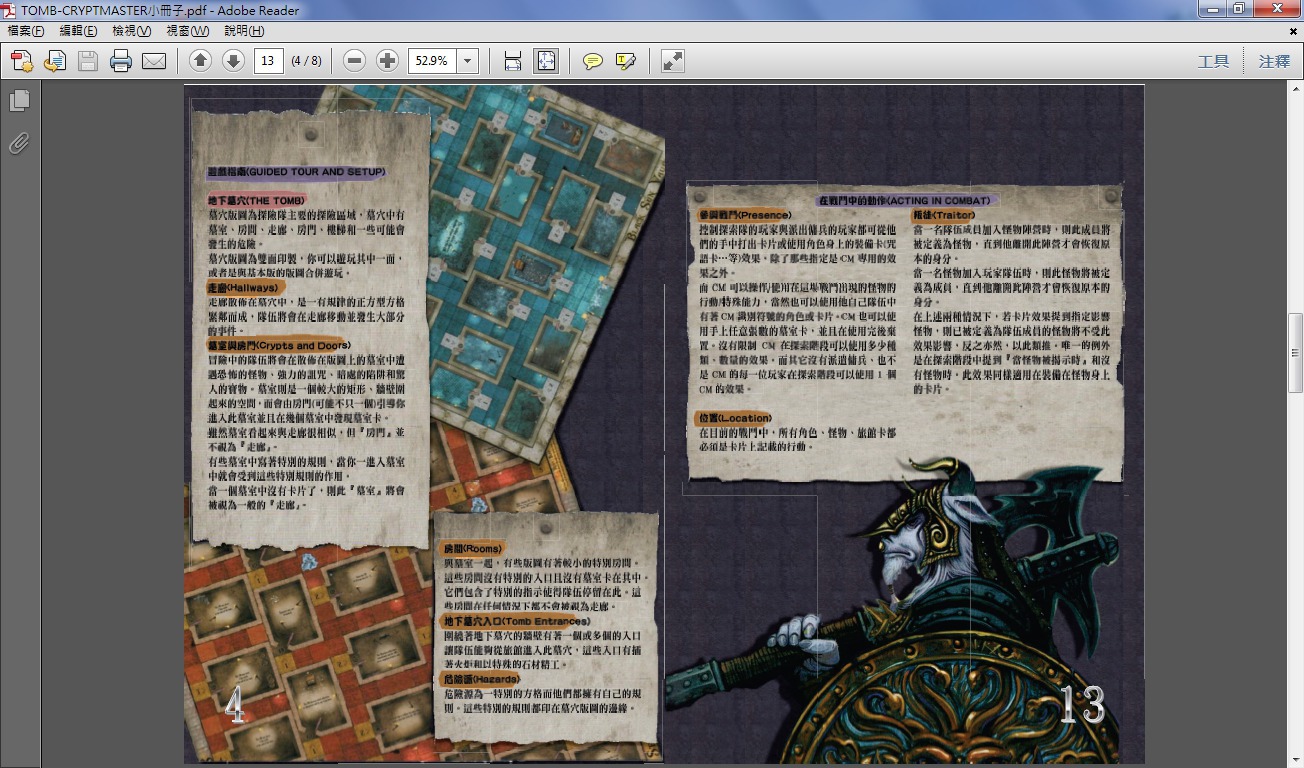This screenshot has width=1304, height=768.
Task: Open the 檔案 (File) menu
Action: (26, 31)
